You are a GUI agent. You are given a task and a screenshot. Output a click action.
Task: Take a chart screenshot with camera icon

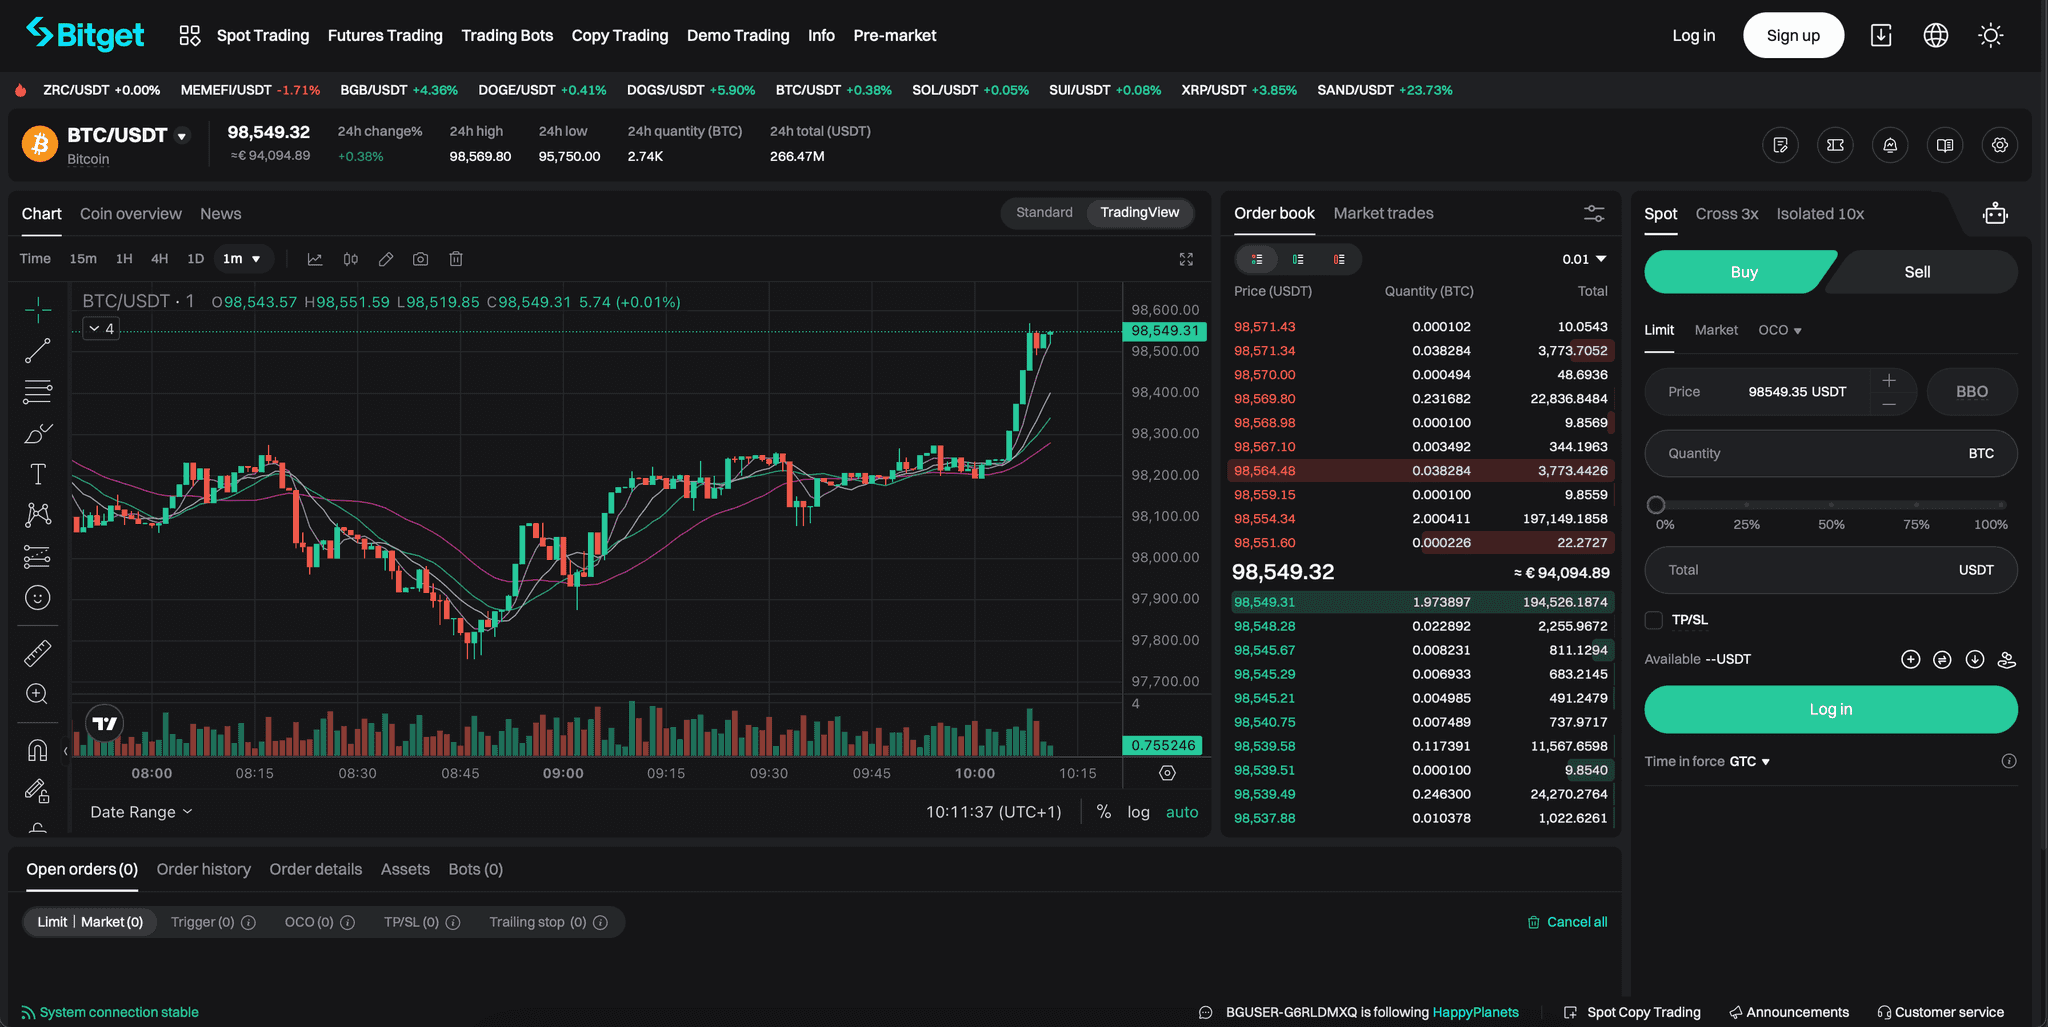[420, 259]
